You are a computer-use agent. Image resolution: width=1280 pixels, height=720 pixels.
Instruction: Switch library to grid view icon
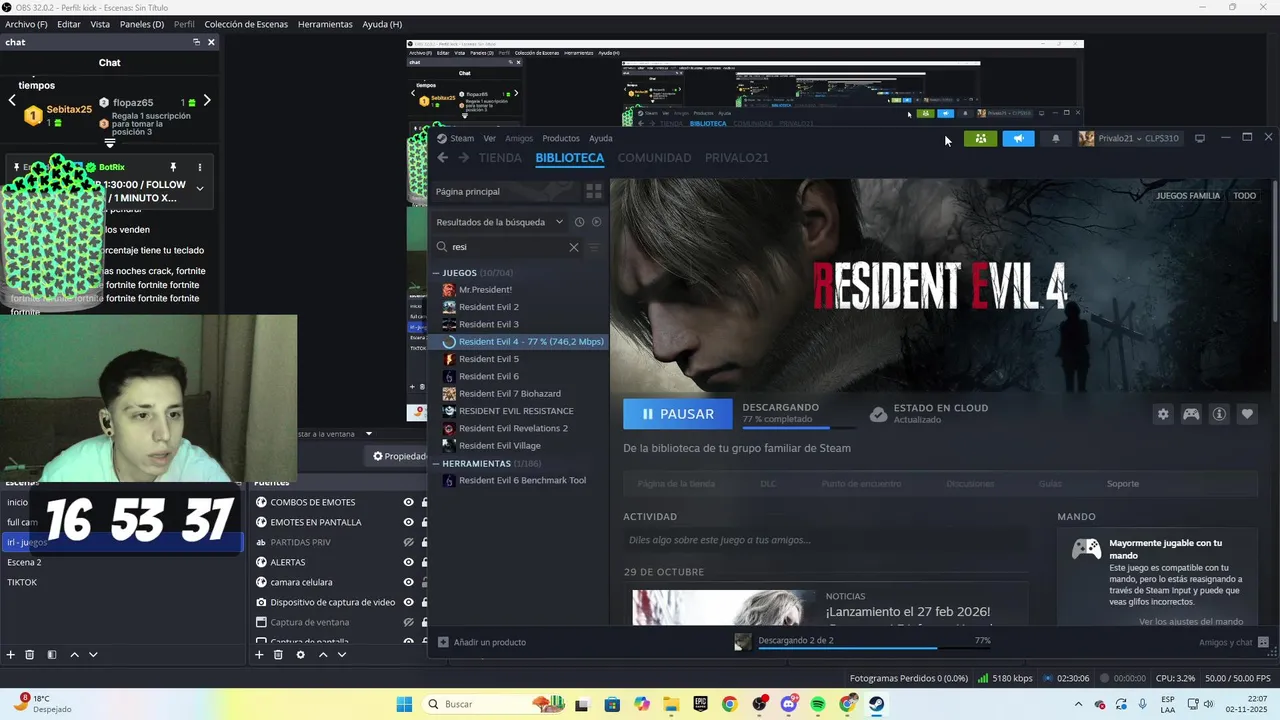tap(593, 191)
